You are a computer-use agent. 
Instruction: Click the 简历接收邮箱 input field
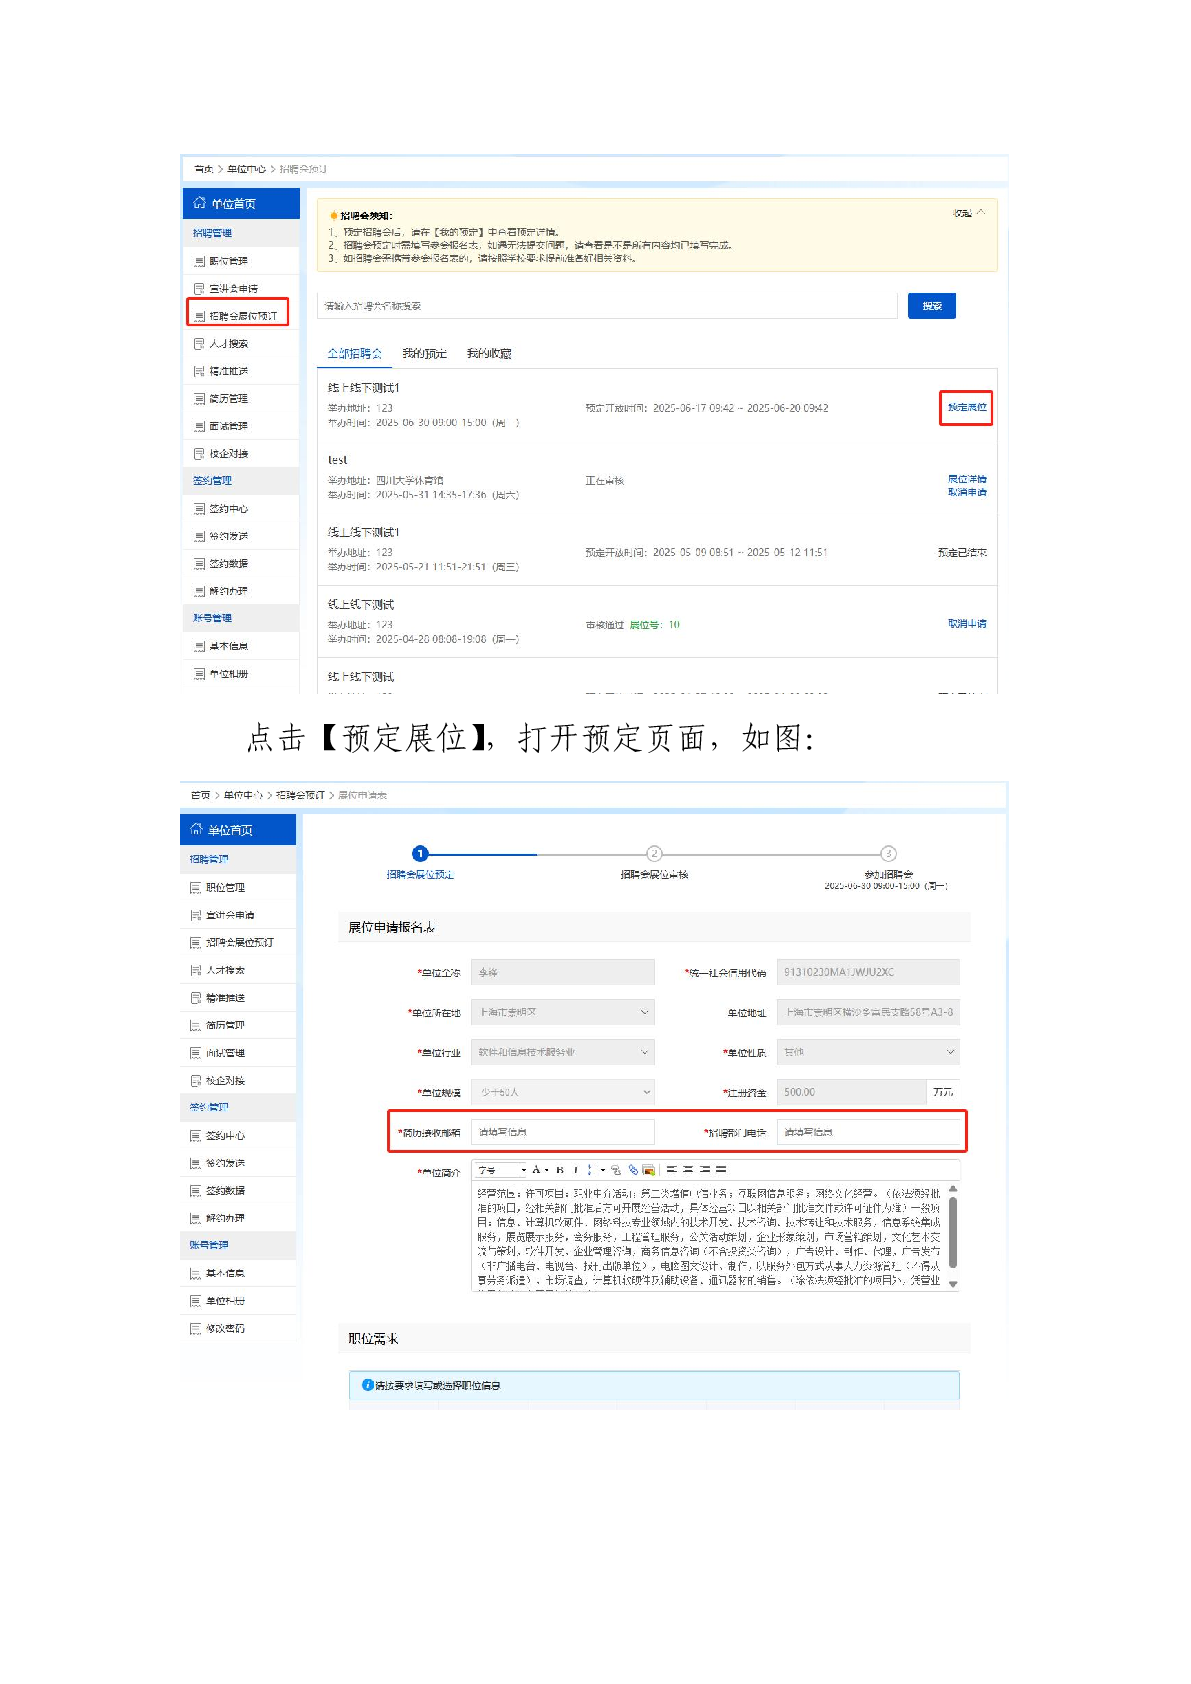click(x=563, y=1132)
